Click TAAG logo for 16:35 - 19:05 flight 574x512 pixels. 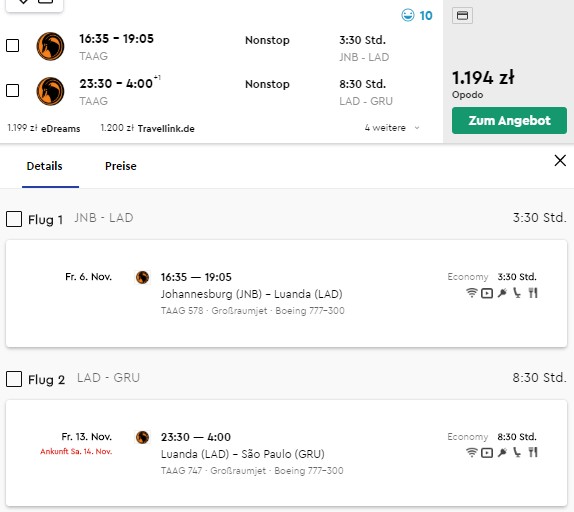[50, 46]
